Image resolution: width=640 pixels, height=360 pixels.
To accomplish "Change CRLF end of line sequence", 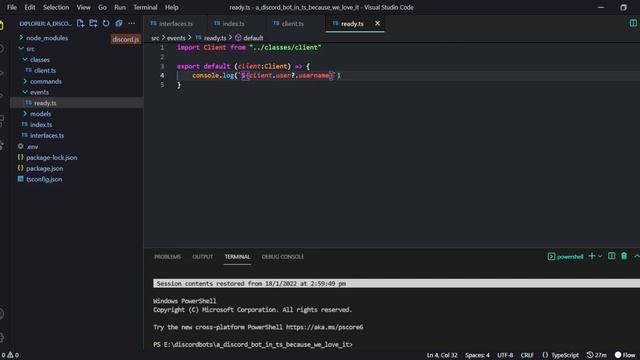I will (x=527, y=355).
